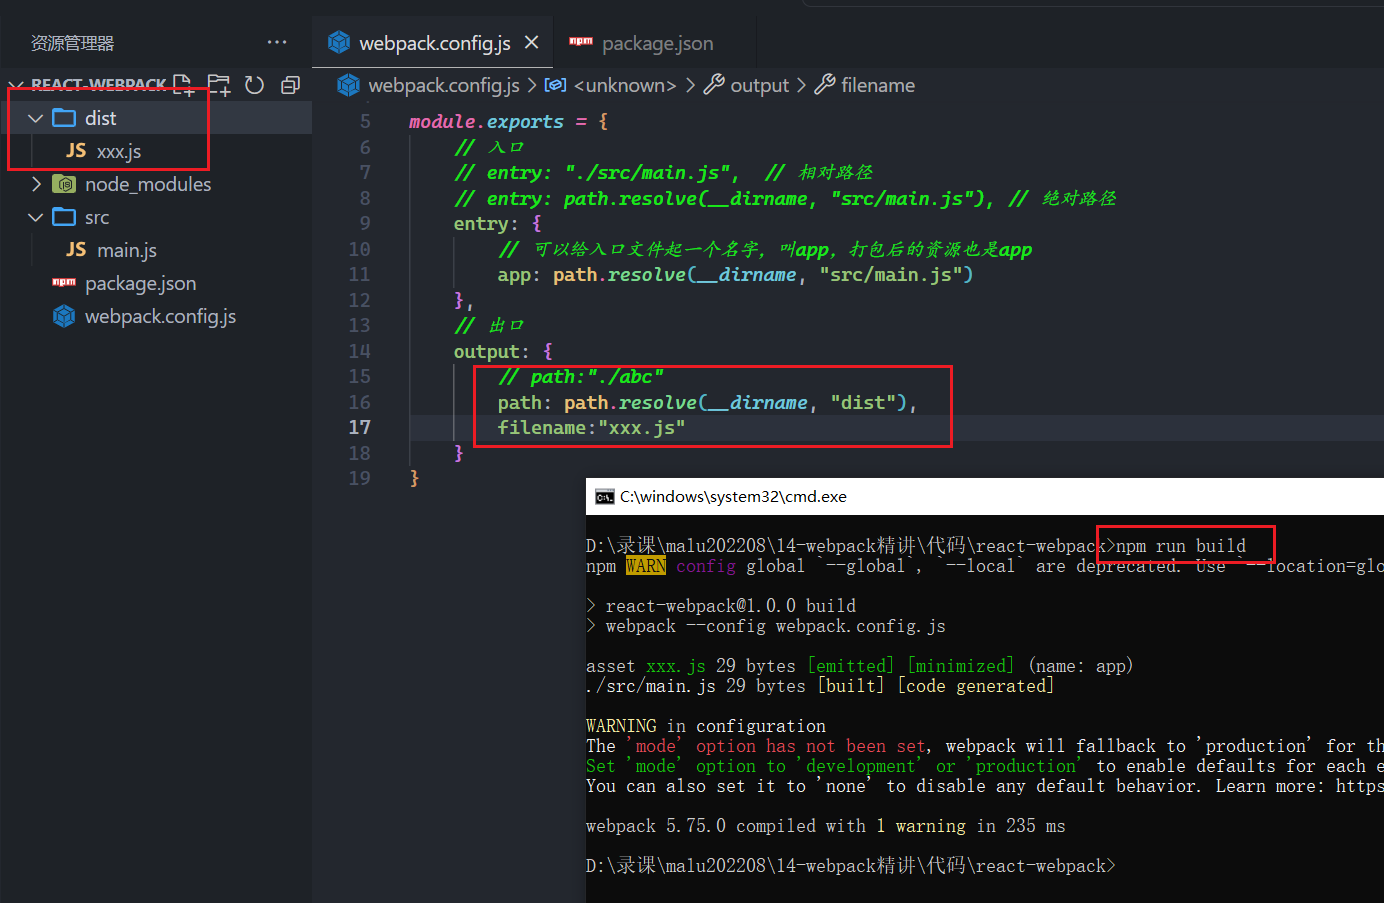Image resolution: width=1384 pixels, height=903 pixels.
Task: Expand the node_modules folder chevron
Action: 35,184
